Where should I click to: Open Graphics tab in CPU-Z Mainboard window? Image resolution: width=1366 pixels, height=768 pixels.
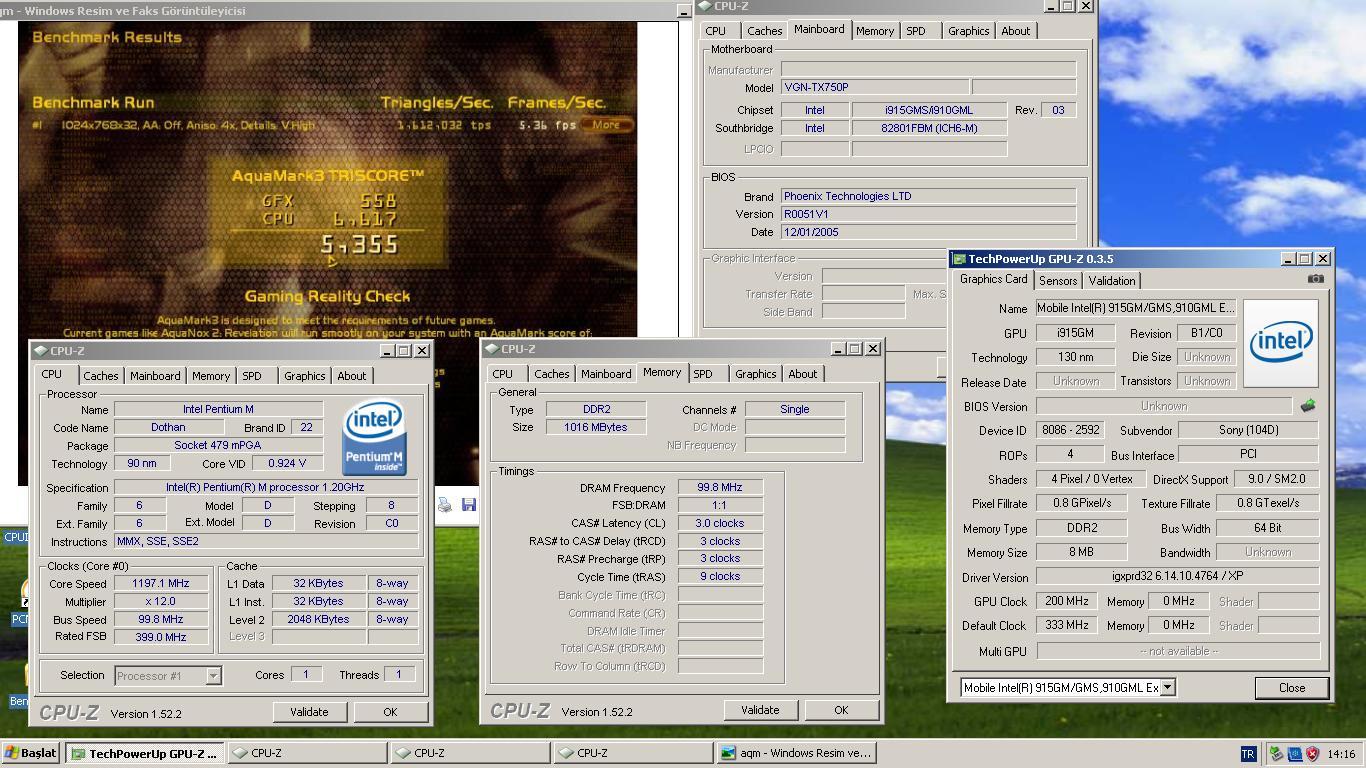(968, 31)
